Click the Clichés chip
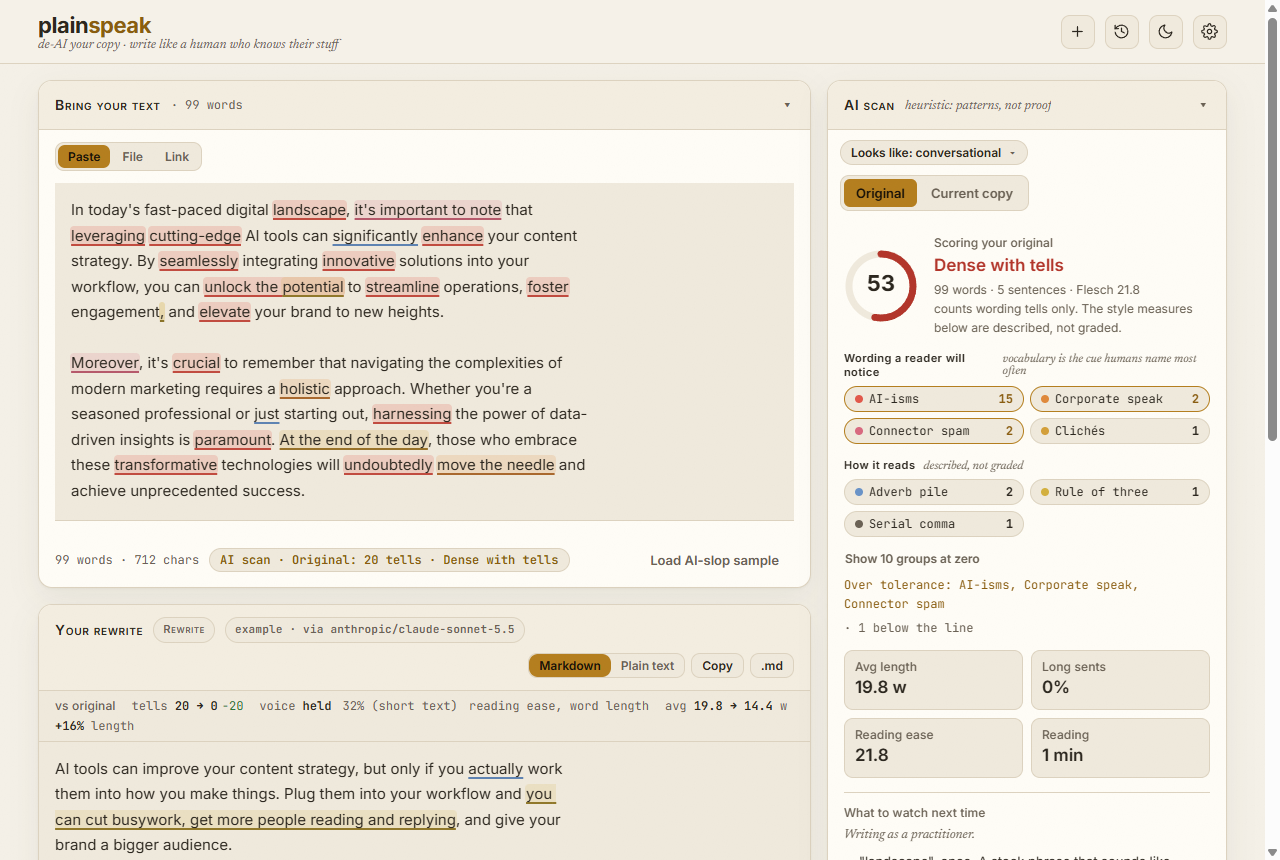Image resolution: width=1280 pixels, height=860 pixels. 1120,431
